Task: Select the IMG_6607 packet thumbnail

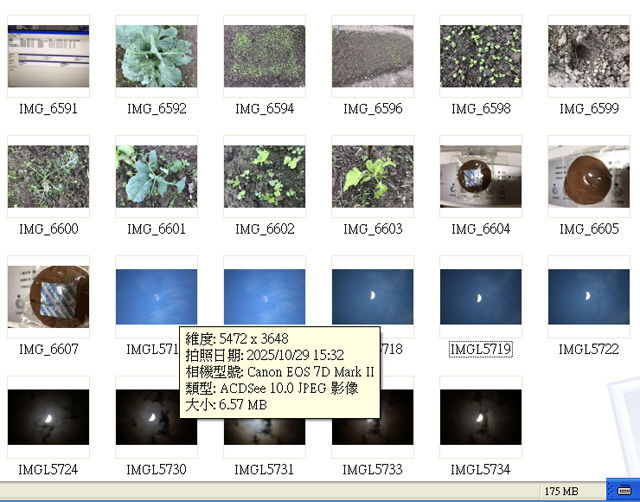Action: [x=48, y=297]
